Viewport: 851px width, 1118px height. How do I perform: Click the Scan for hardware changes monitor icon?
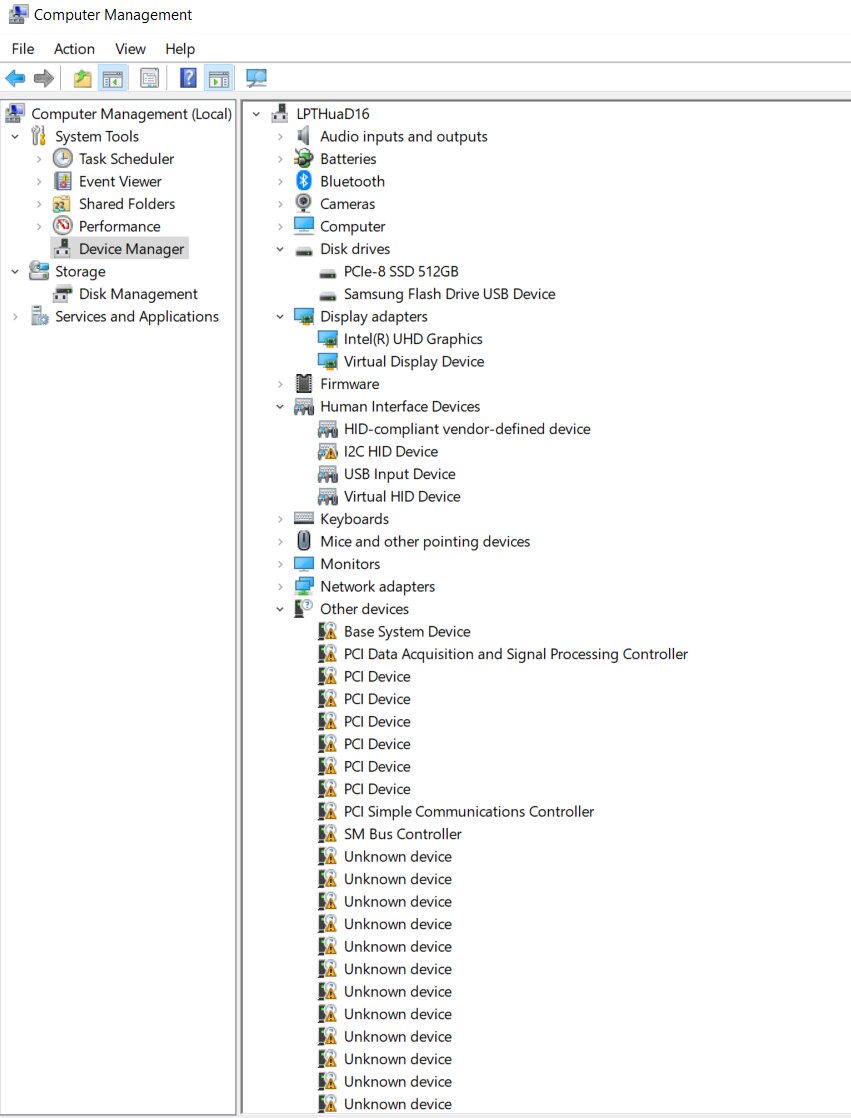[256, 78]
